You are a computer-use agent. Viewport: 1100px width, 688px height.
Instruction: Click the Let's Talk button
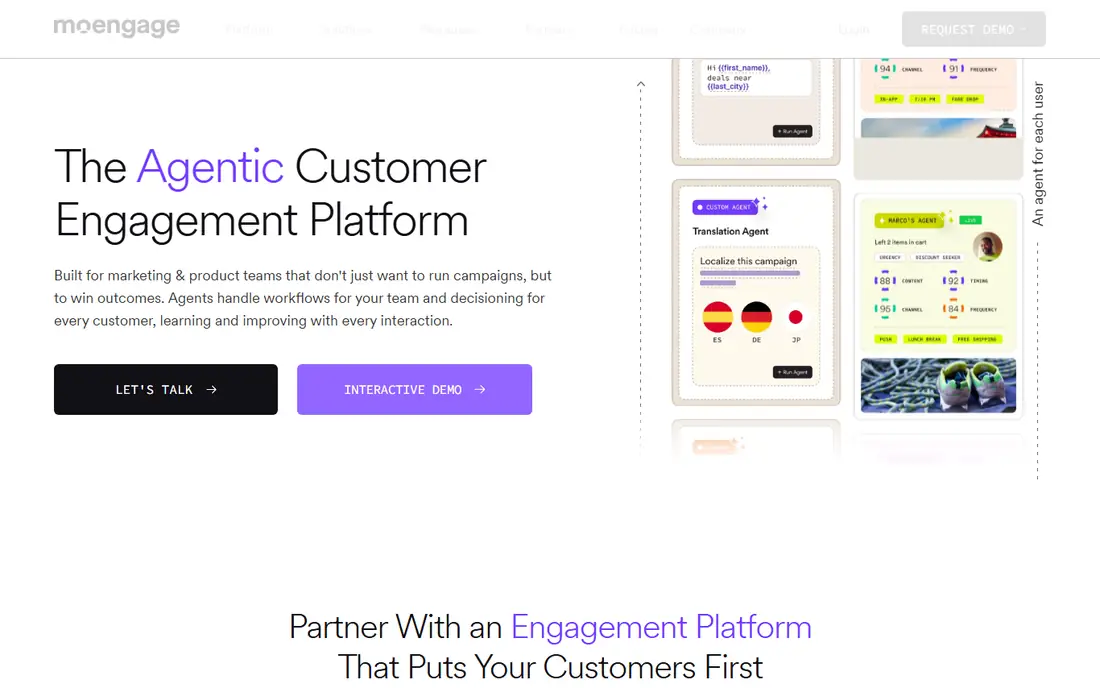(x=166, y=389)
